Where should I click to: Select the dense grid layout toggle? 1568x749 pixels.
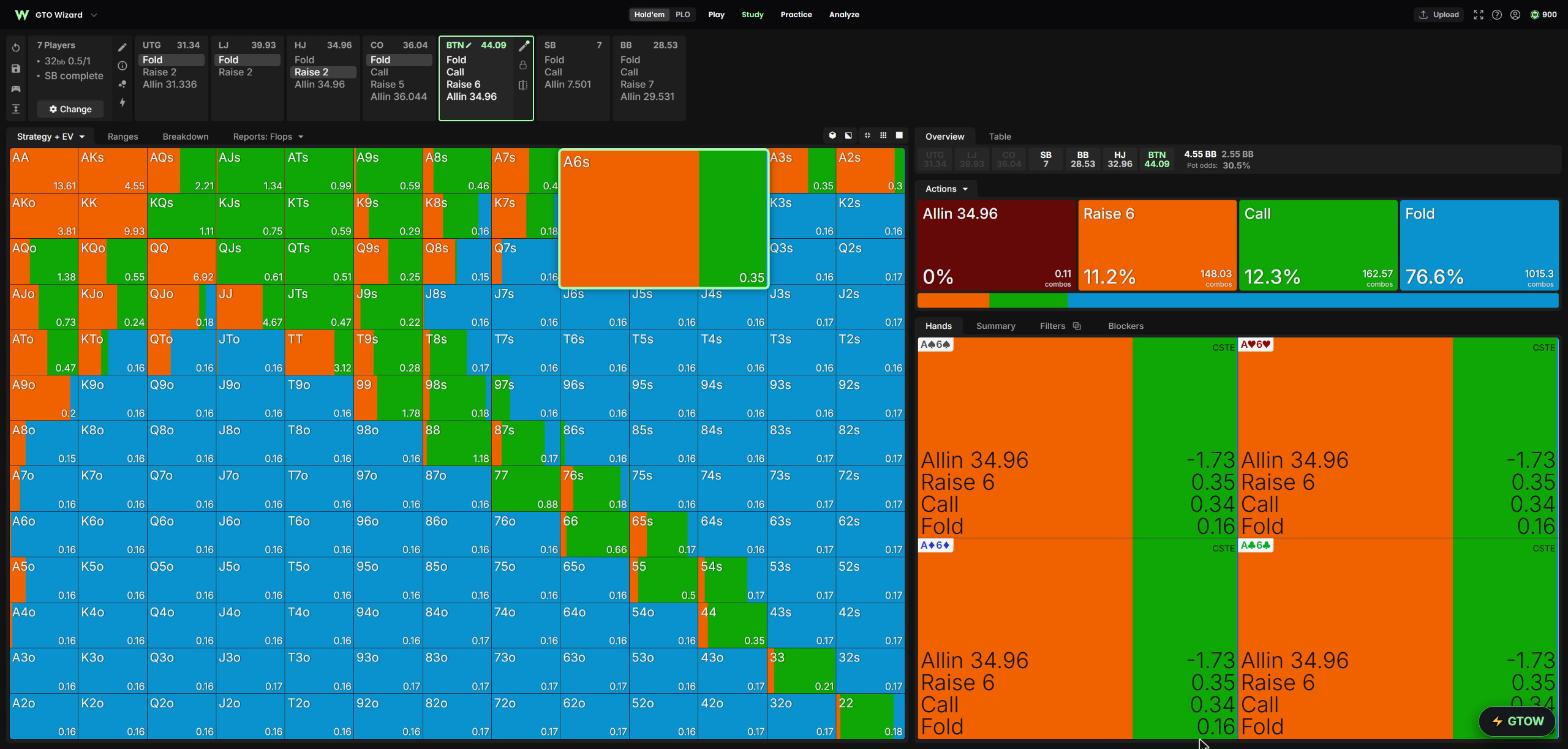[x=883, y=136]
